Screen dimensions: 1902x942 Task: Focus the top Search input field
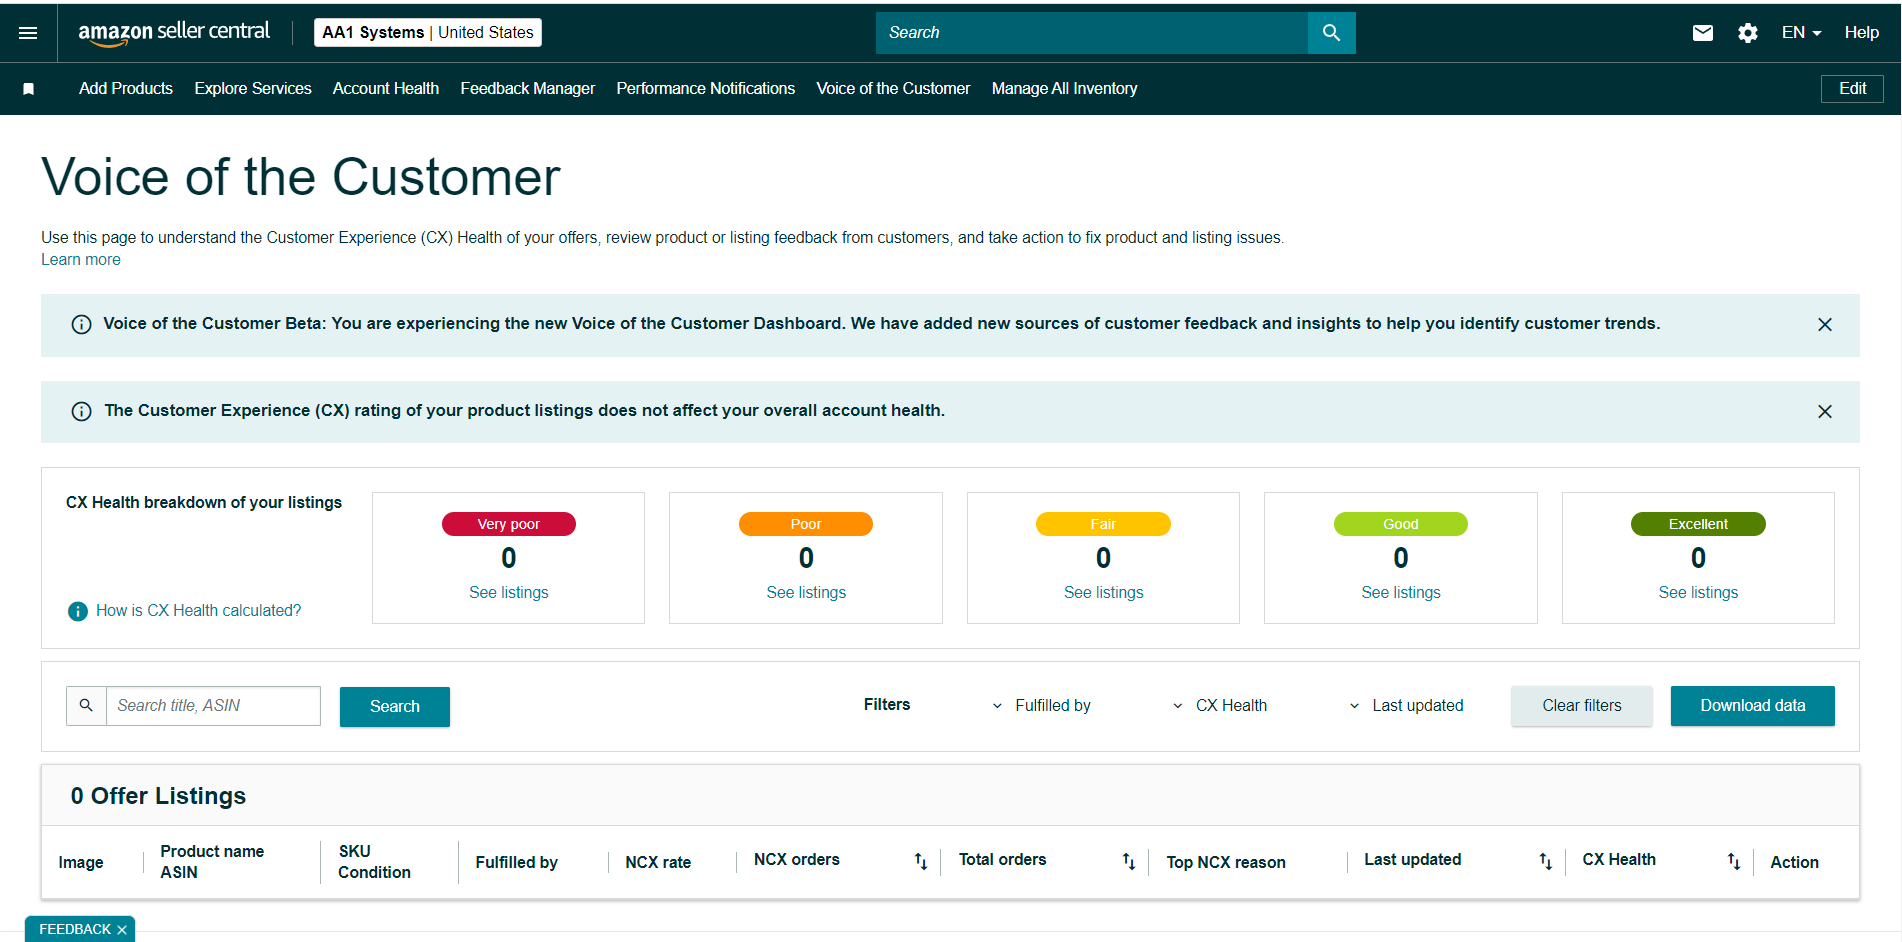(x=1092, y=33)
